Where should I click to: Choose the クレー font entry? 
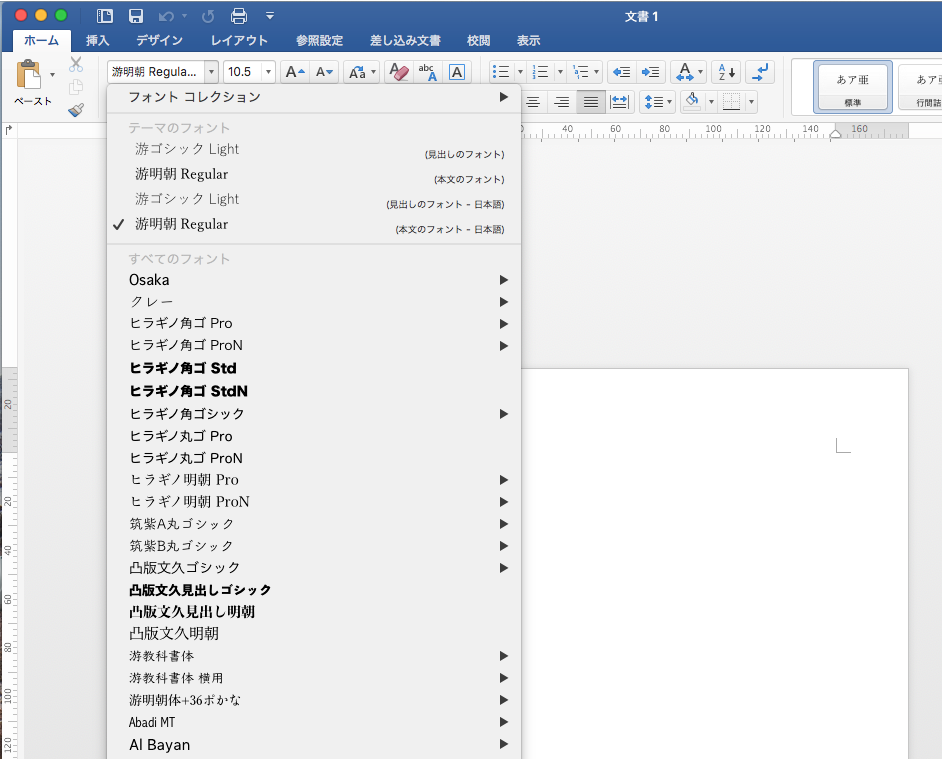(314, 302)
